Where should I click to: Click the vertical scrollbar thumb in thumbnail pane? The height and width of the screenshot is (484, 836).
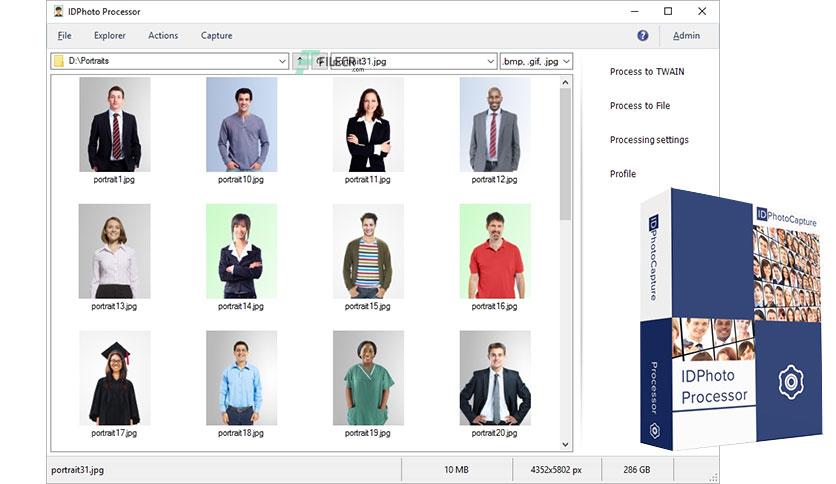565,155
